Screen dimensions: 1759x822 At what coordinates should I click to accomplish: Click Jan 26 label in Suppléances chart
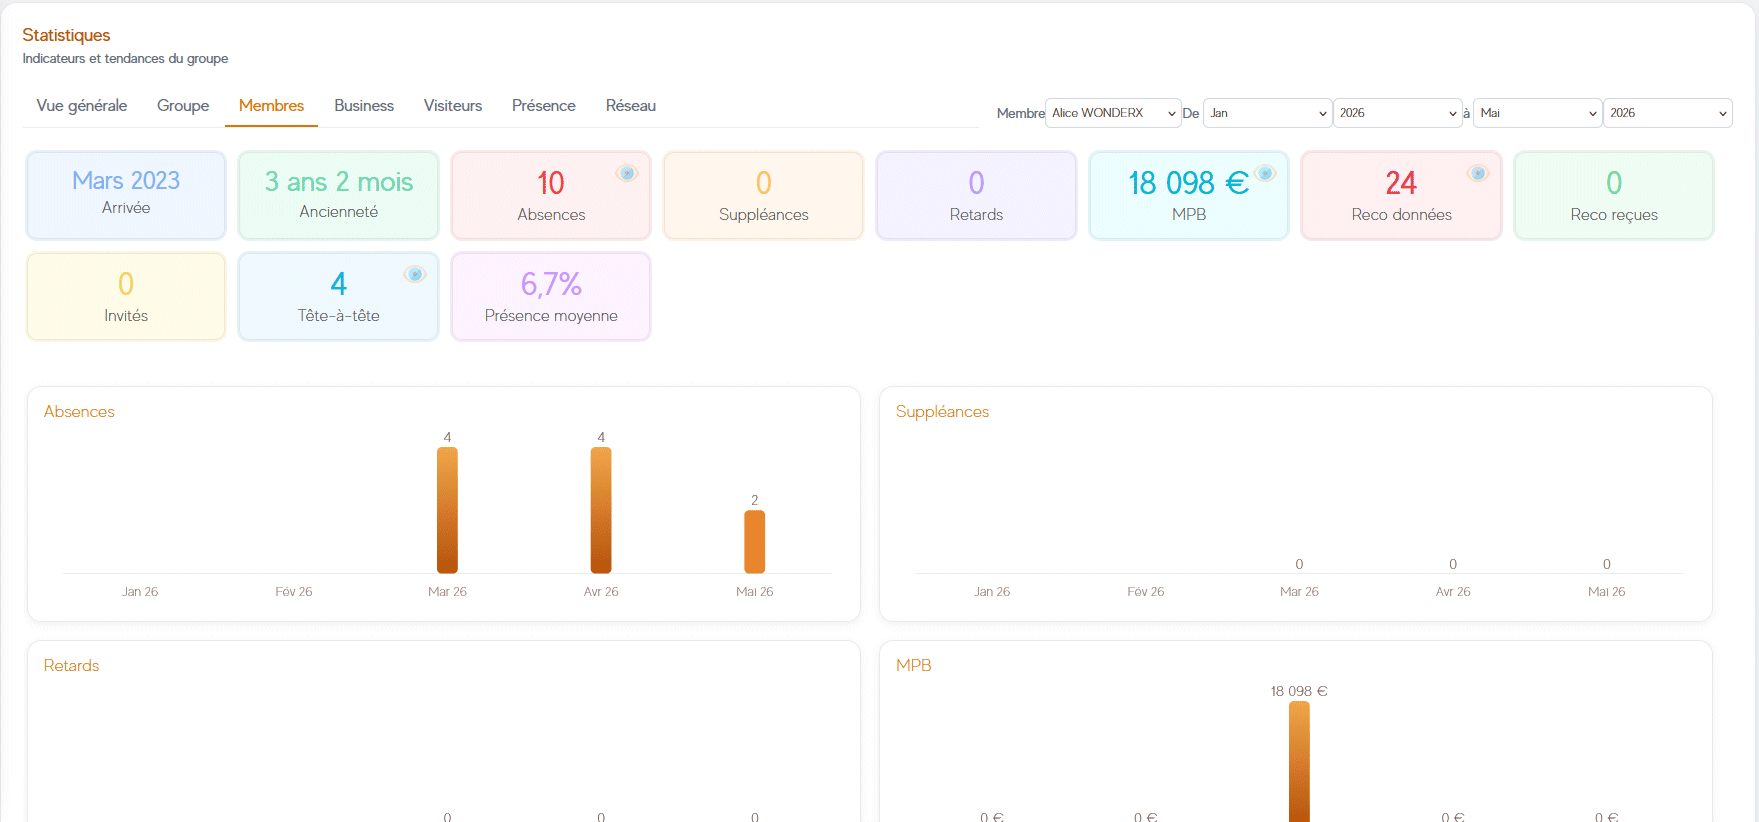click(x=992, y=592)
